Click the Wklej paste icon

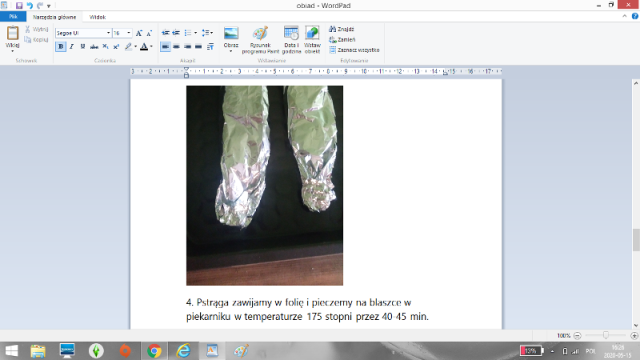click(12, 33)
